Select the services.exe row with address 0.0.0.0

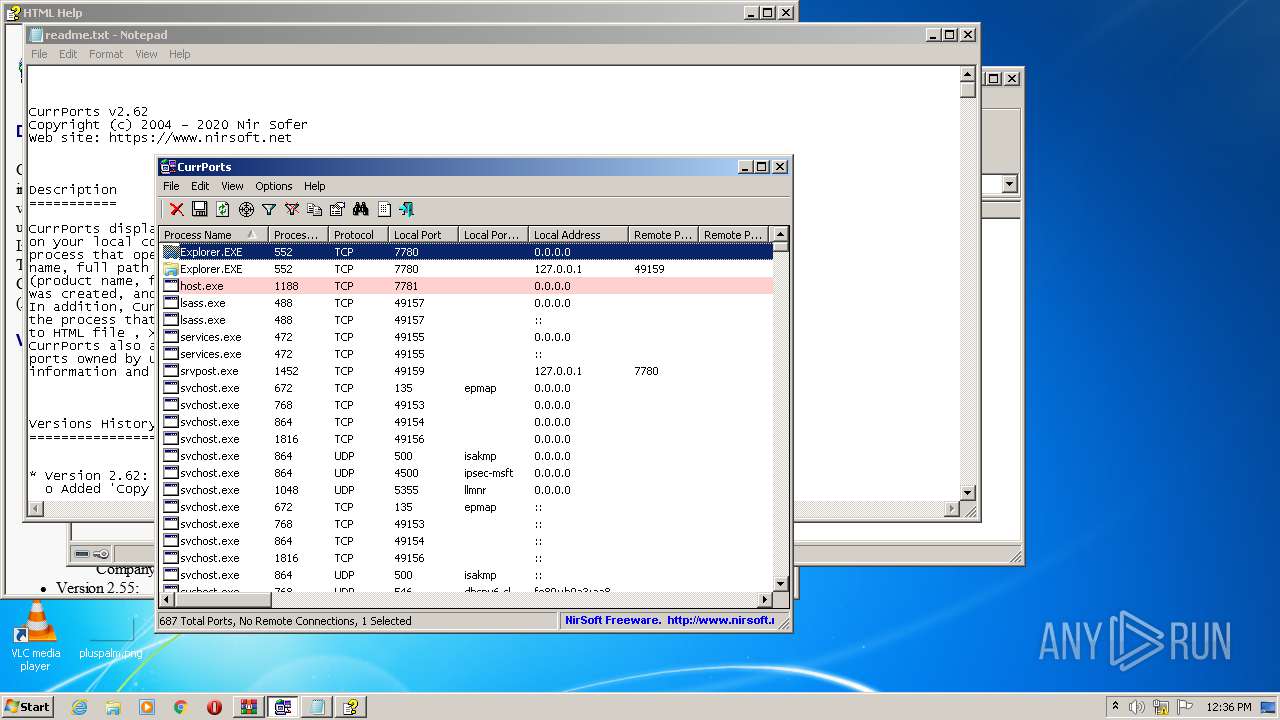point(467,337)
